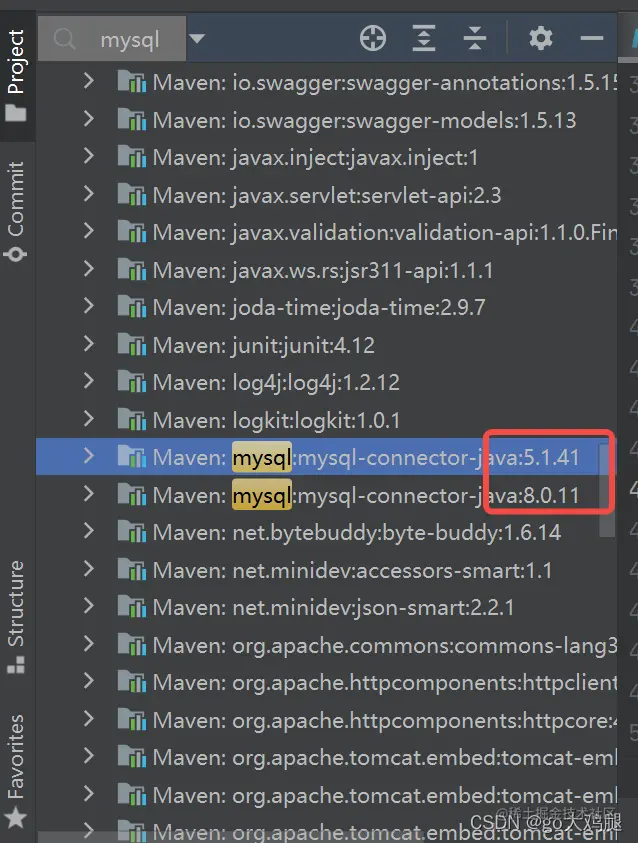This screenshot has width=638, height=843.
Task: Expand the swagger-models:1.5.13 library node
Action: (89, 119)
